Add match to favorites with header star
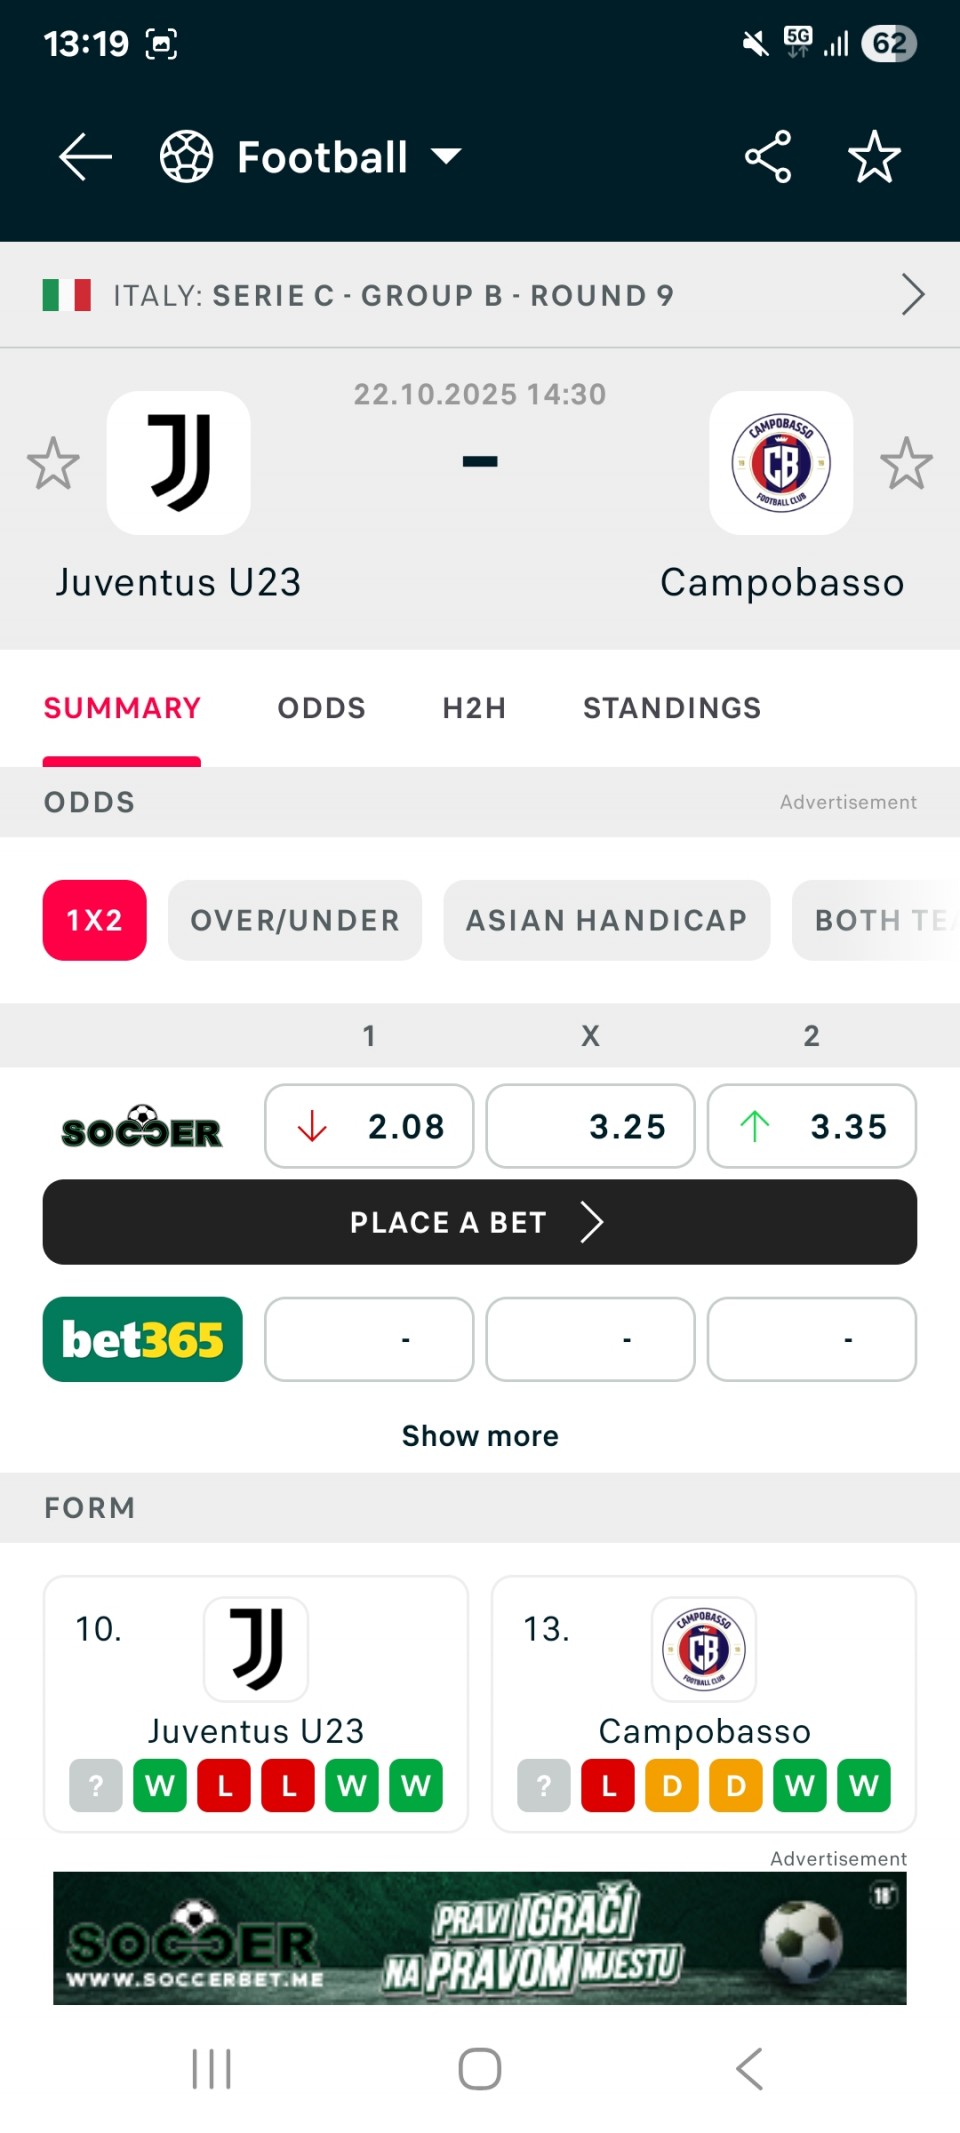The image size is (960, 2133). click(874, 157)
